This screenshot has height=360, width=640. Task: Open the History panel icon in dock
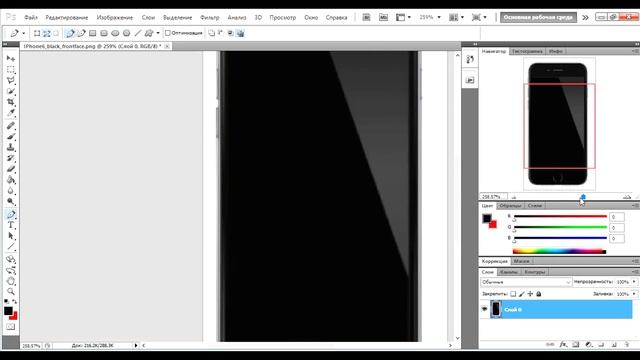pos(470,60)
